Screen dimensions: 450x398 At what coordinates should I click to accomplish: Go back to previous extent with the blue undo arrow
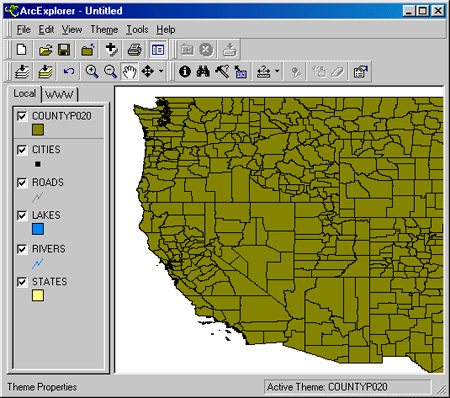click(69, 71)
